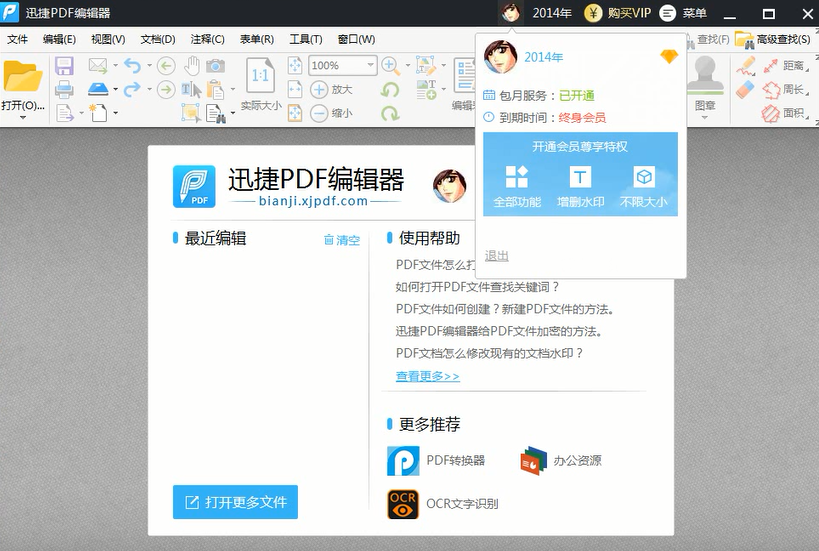Redo the last action

coord(132,89)
